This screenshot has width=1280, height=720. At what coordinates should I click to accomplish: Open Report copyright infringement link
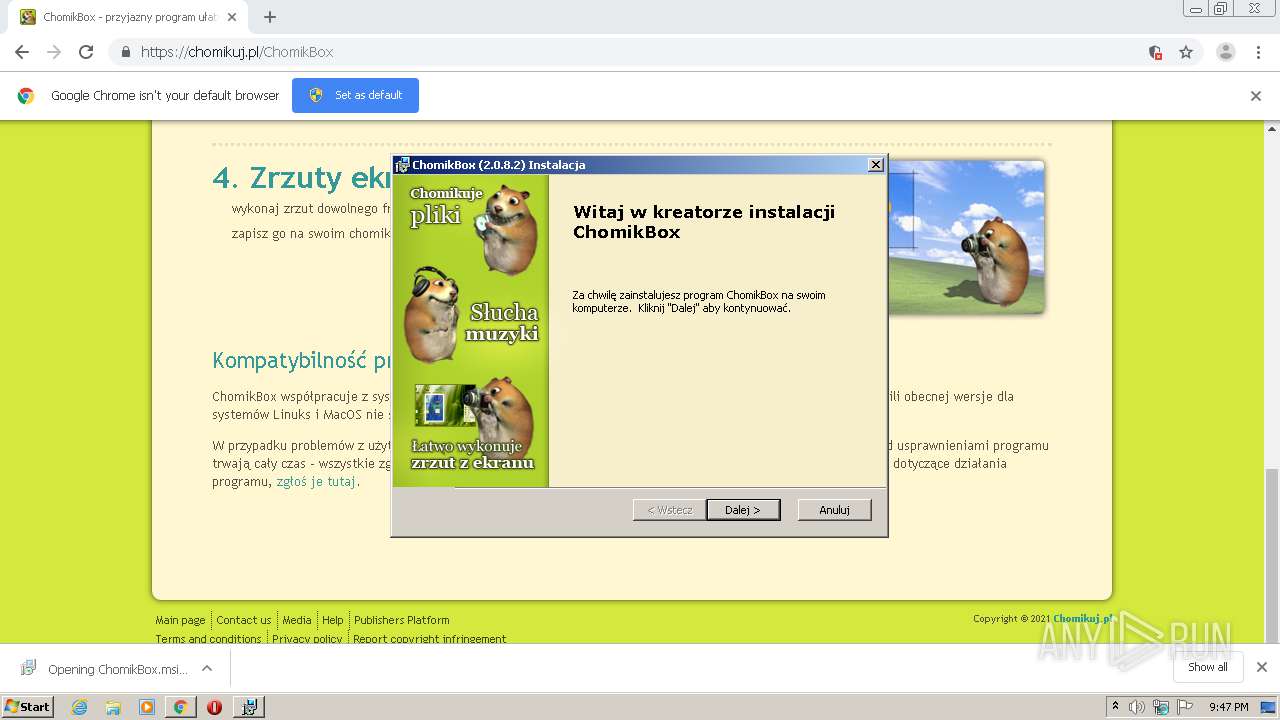coord(429,639)
